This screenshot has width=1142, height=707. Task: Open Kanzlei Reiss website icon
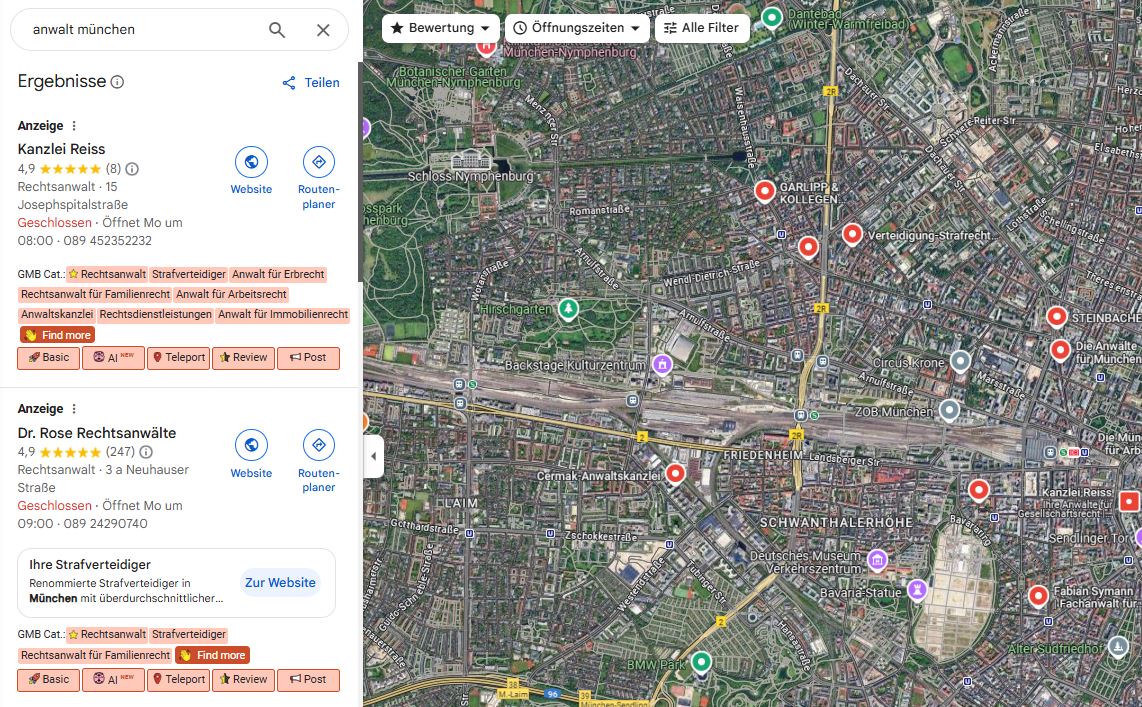pyautogui.click(x=251, y=162)
